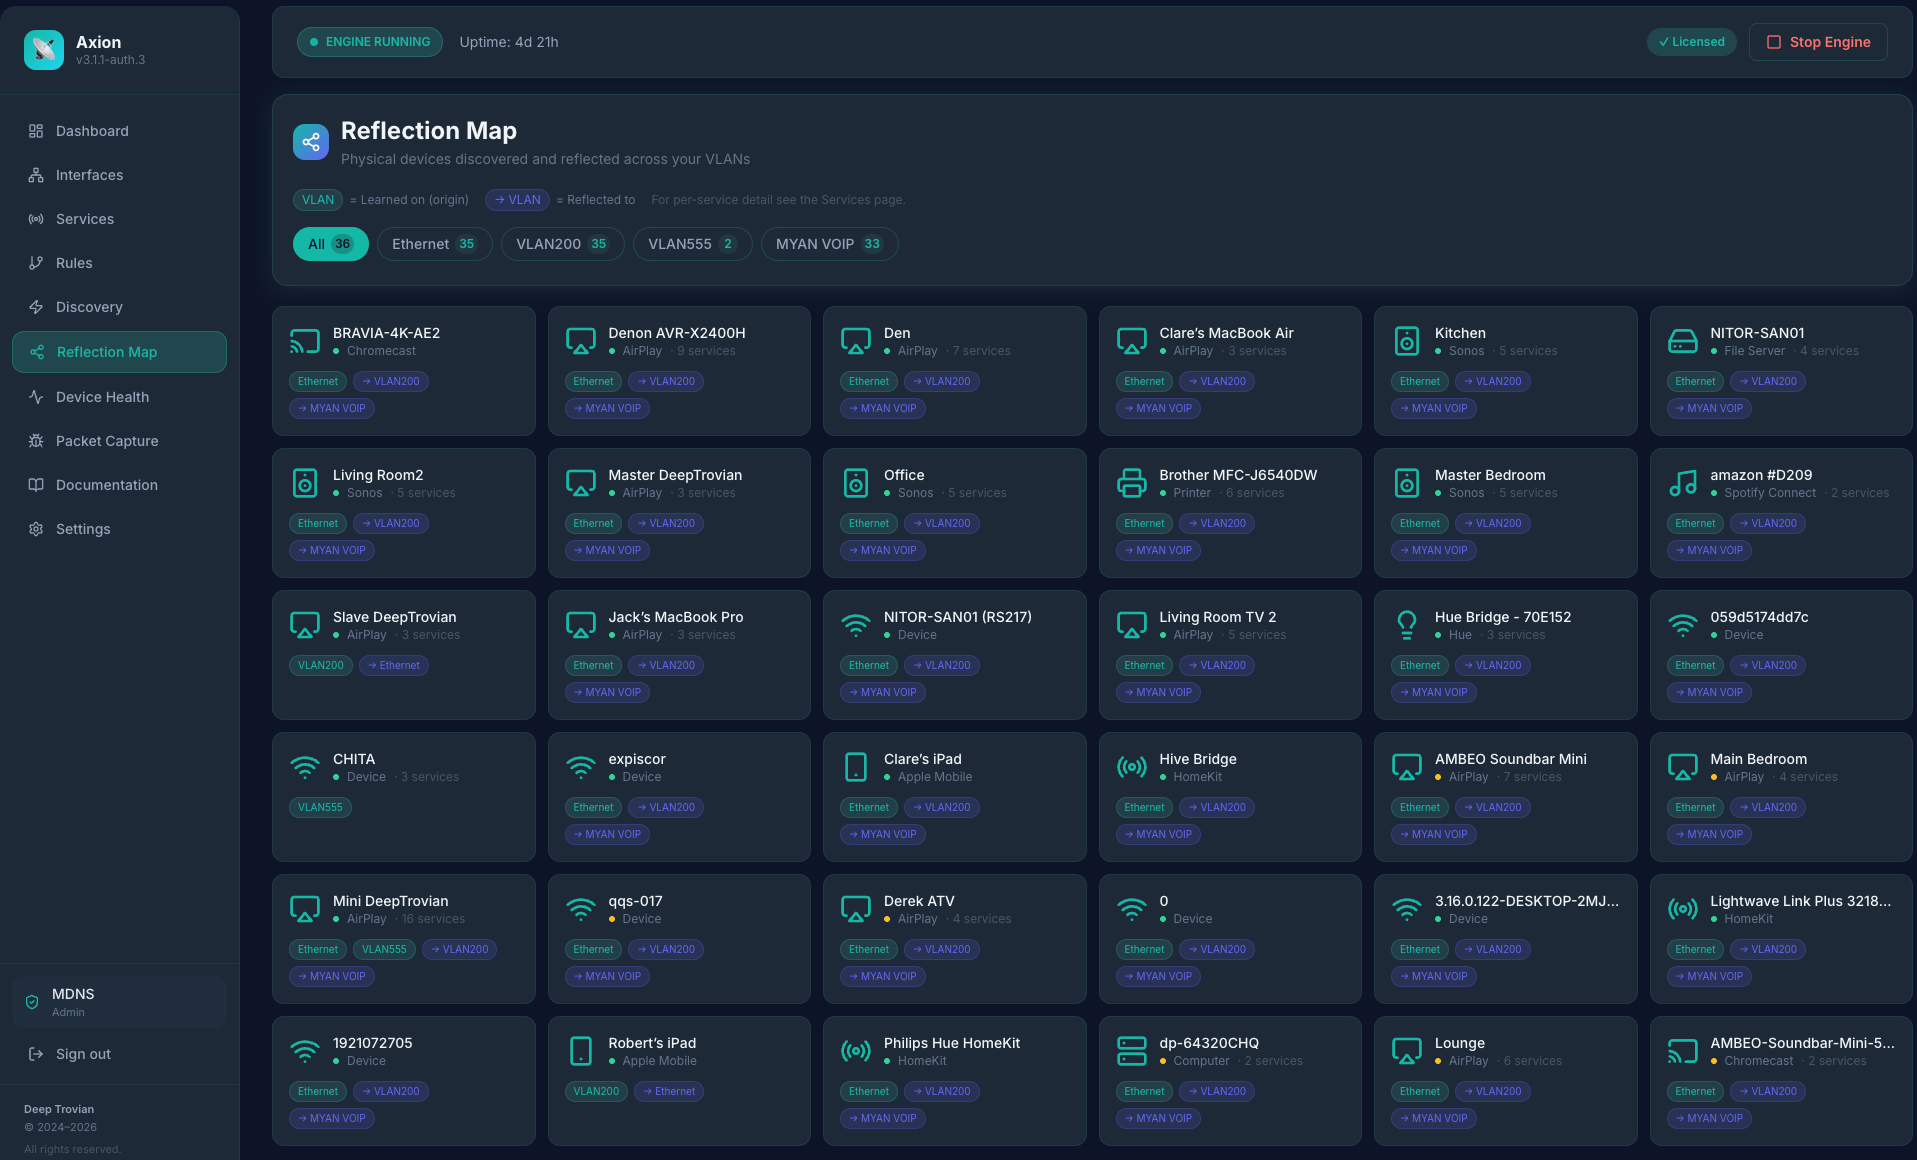Click the Licensed status badge
Screen dimensions: 1917x1160
(x=1691, y=42)
